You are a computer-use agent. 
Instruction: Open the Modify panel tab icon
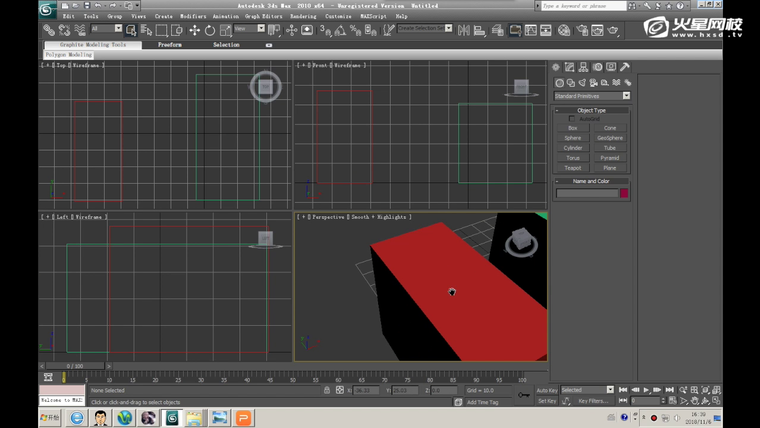570,68
